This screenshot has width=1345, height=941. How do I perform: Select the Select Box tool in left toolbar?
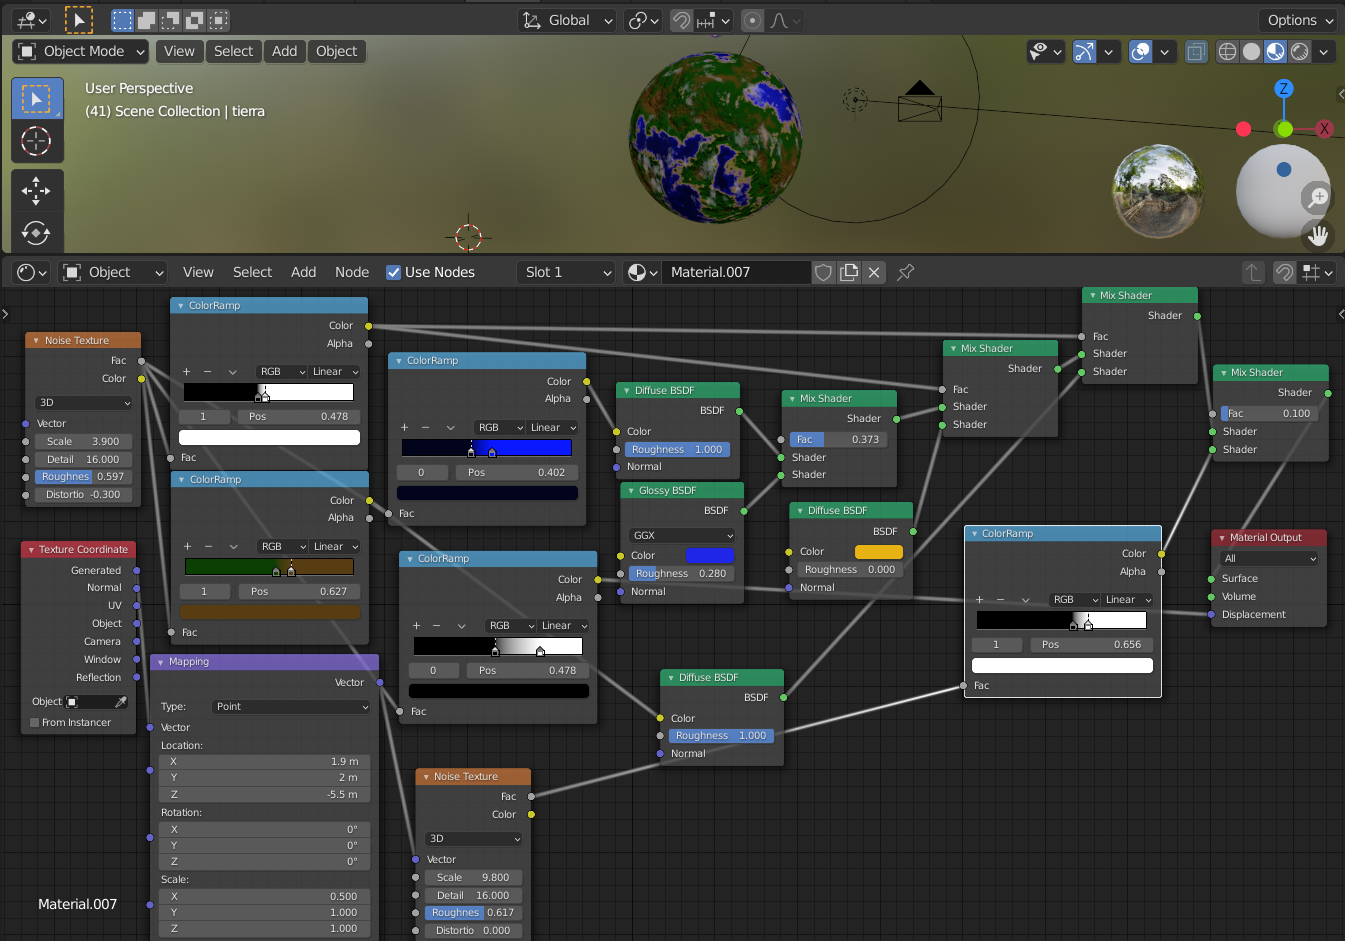(x=37, y=99)
